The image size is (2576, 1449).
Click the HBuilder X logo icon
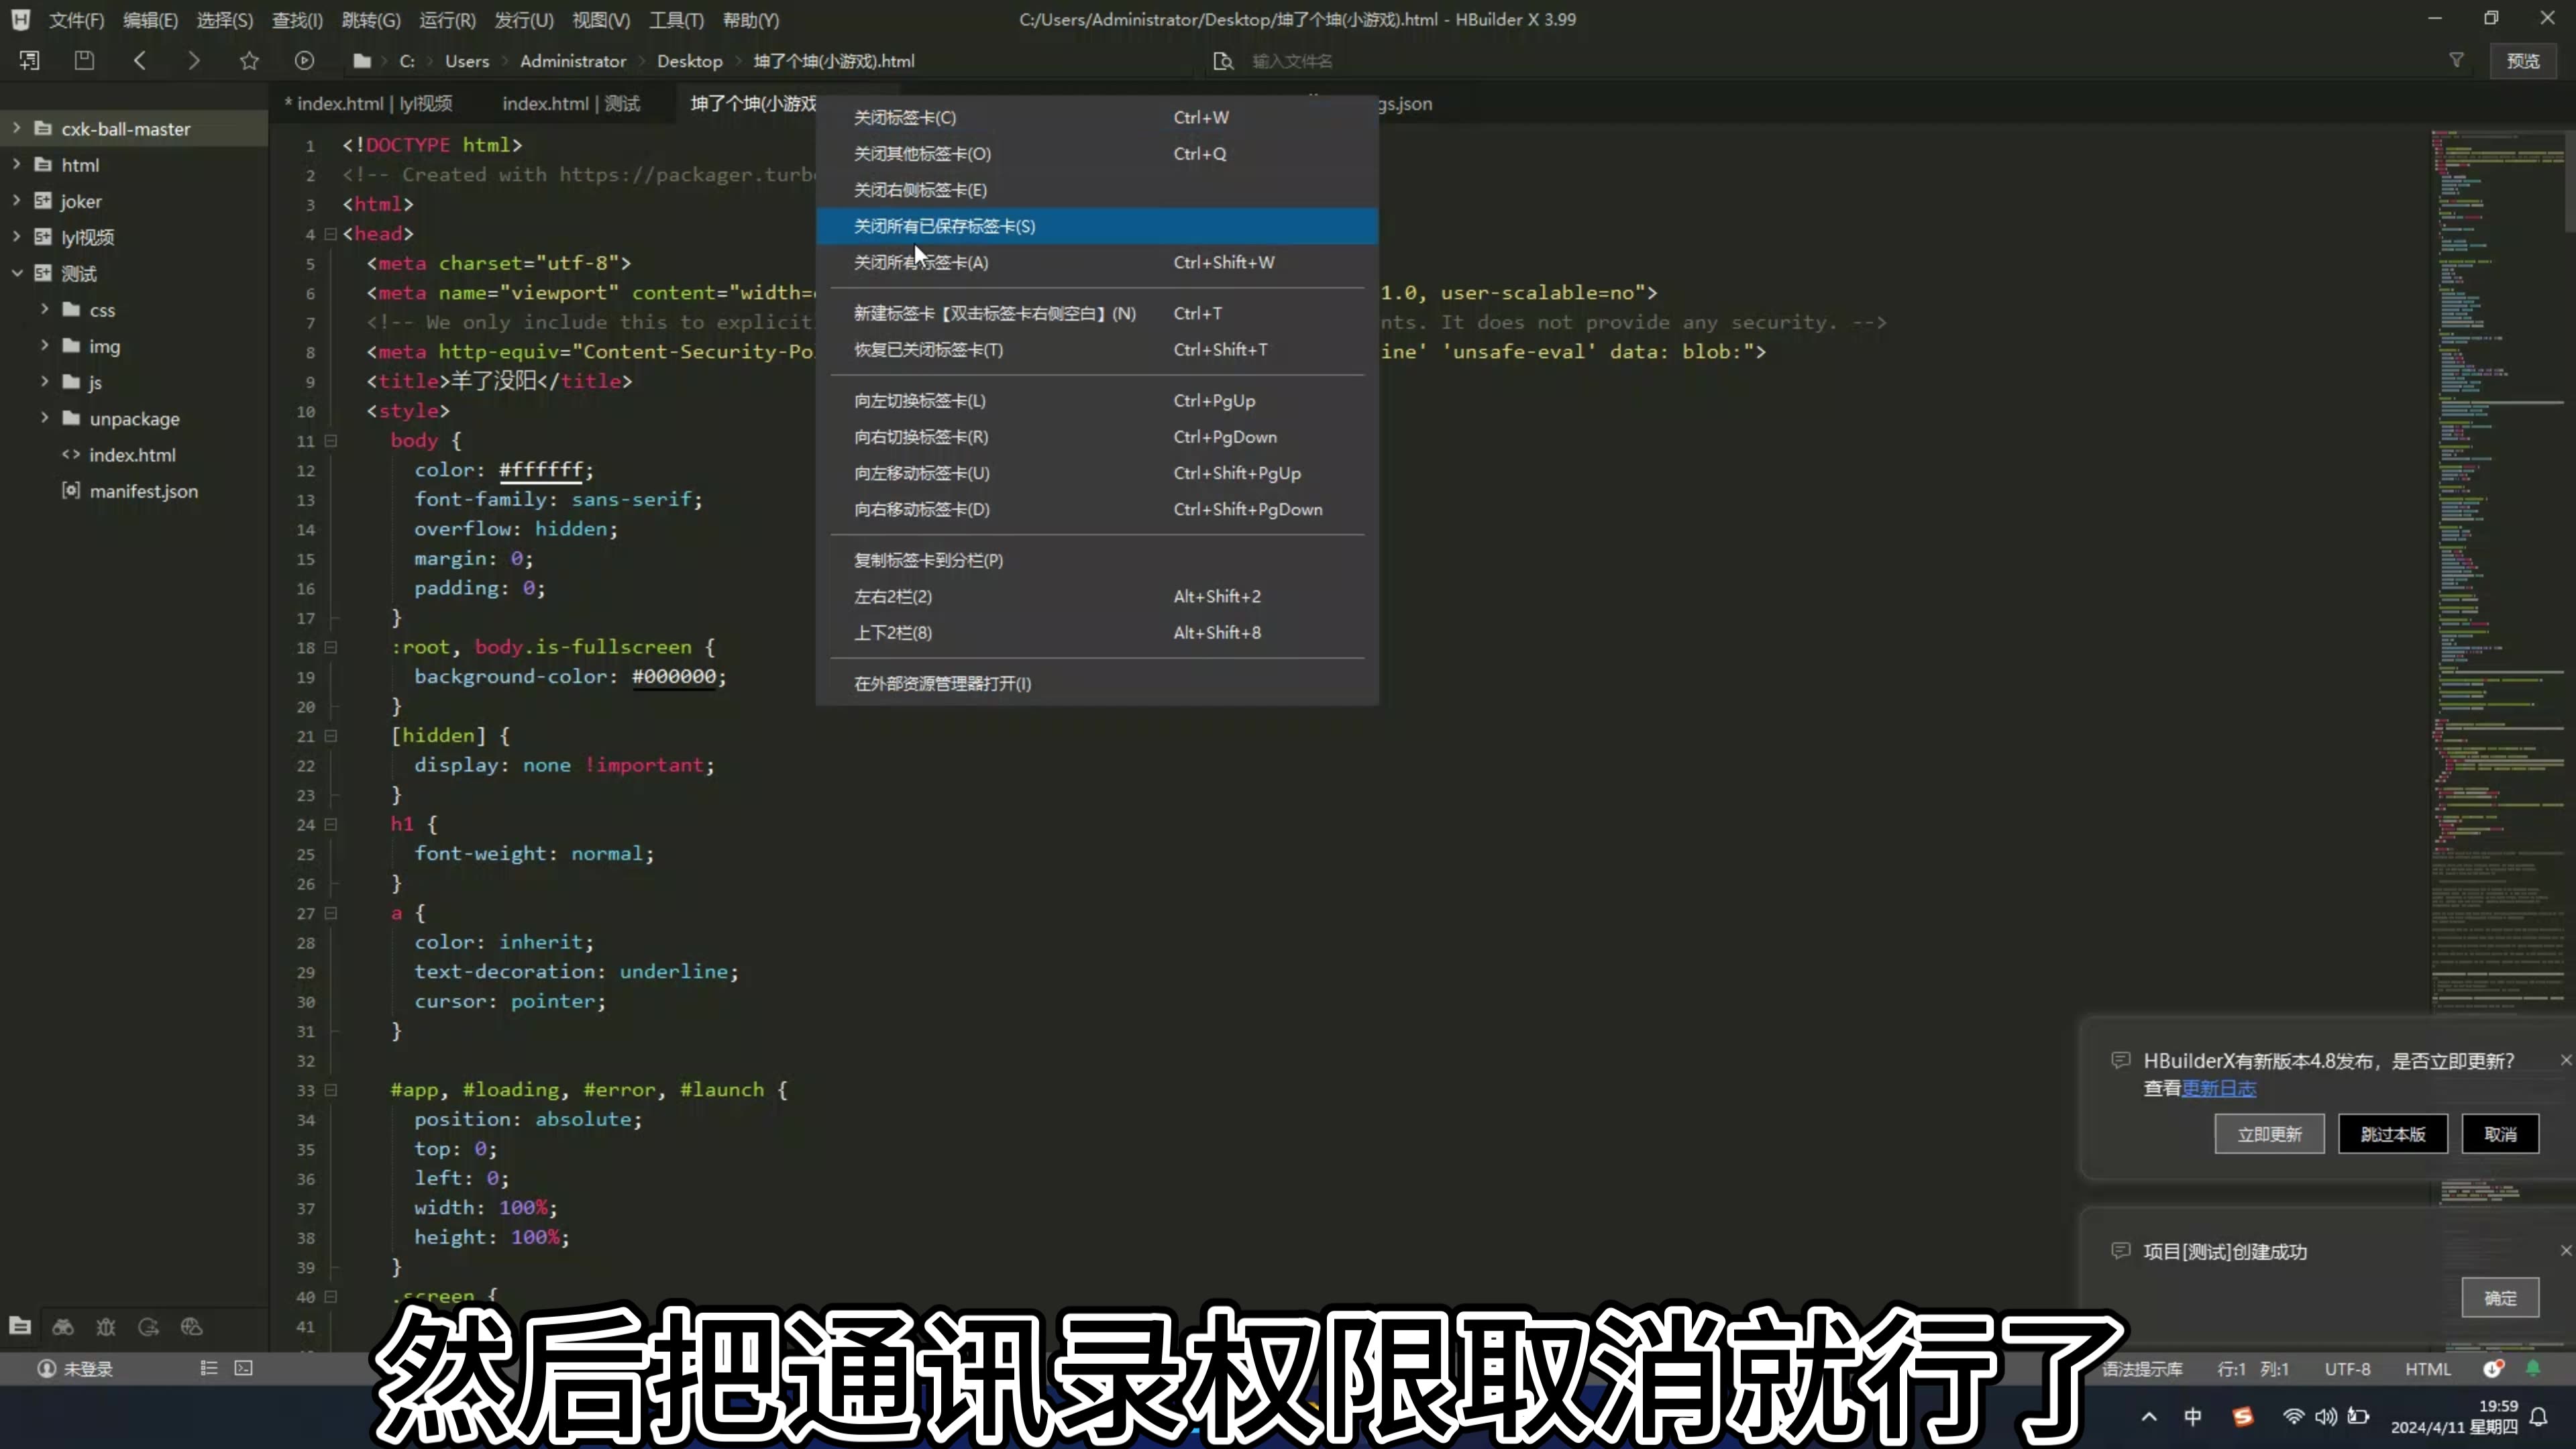point(21,19)
